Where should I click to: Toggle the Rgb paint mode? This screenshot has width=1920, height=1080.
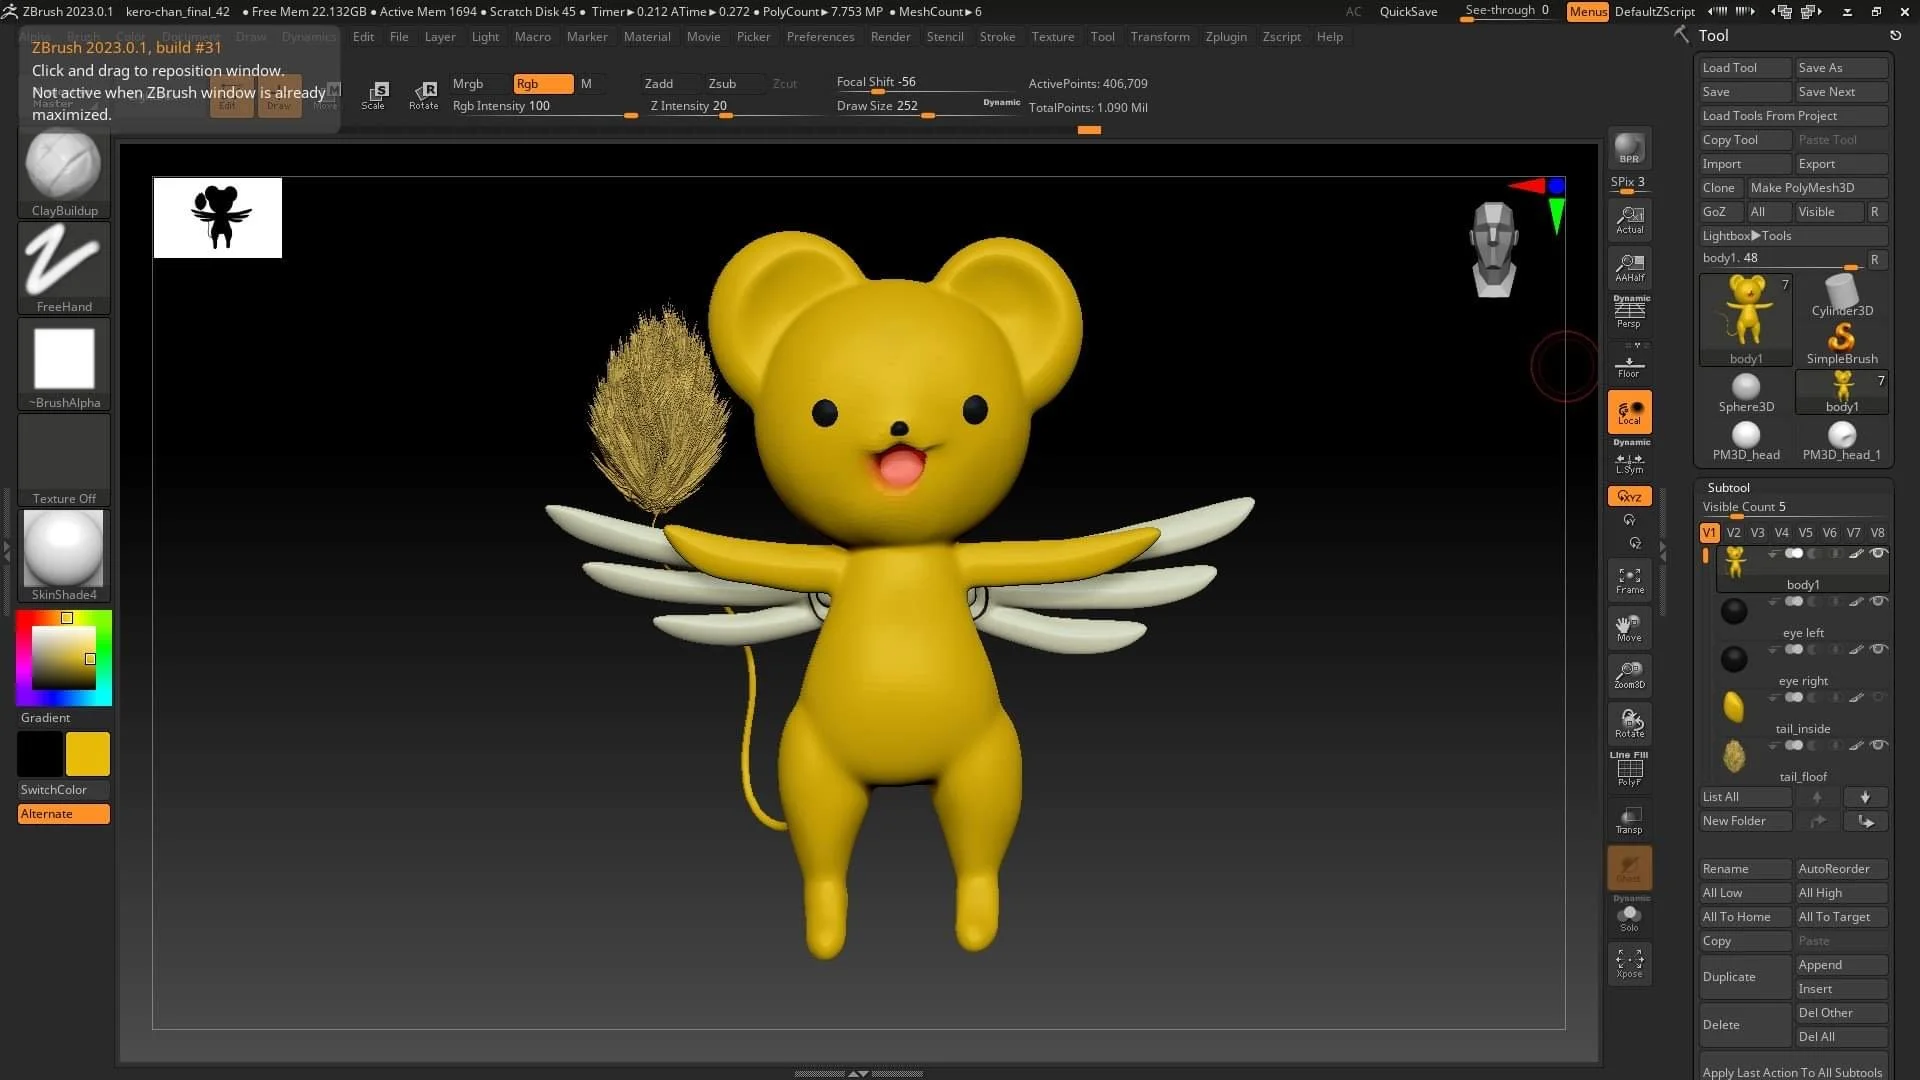[542, 84]
